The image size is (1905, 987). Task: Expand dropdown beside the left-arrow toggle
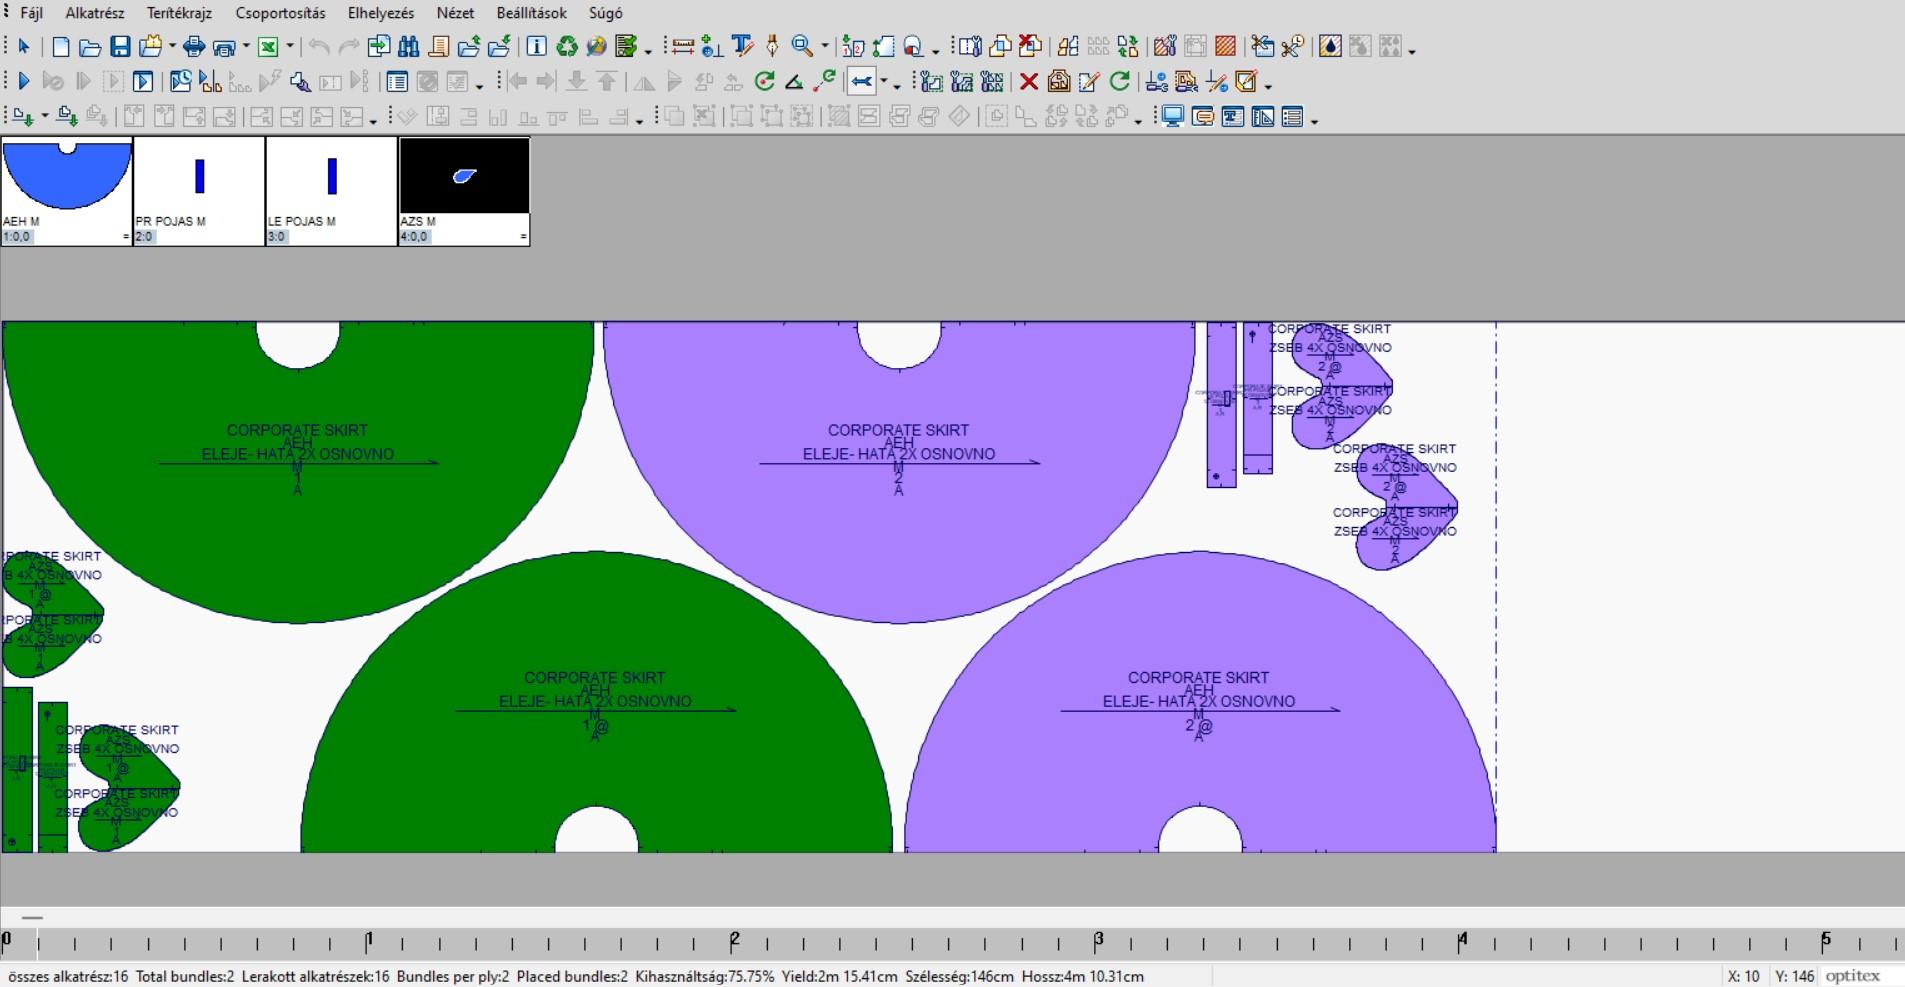point(883,81)
